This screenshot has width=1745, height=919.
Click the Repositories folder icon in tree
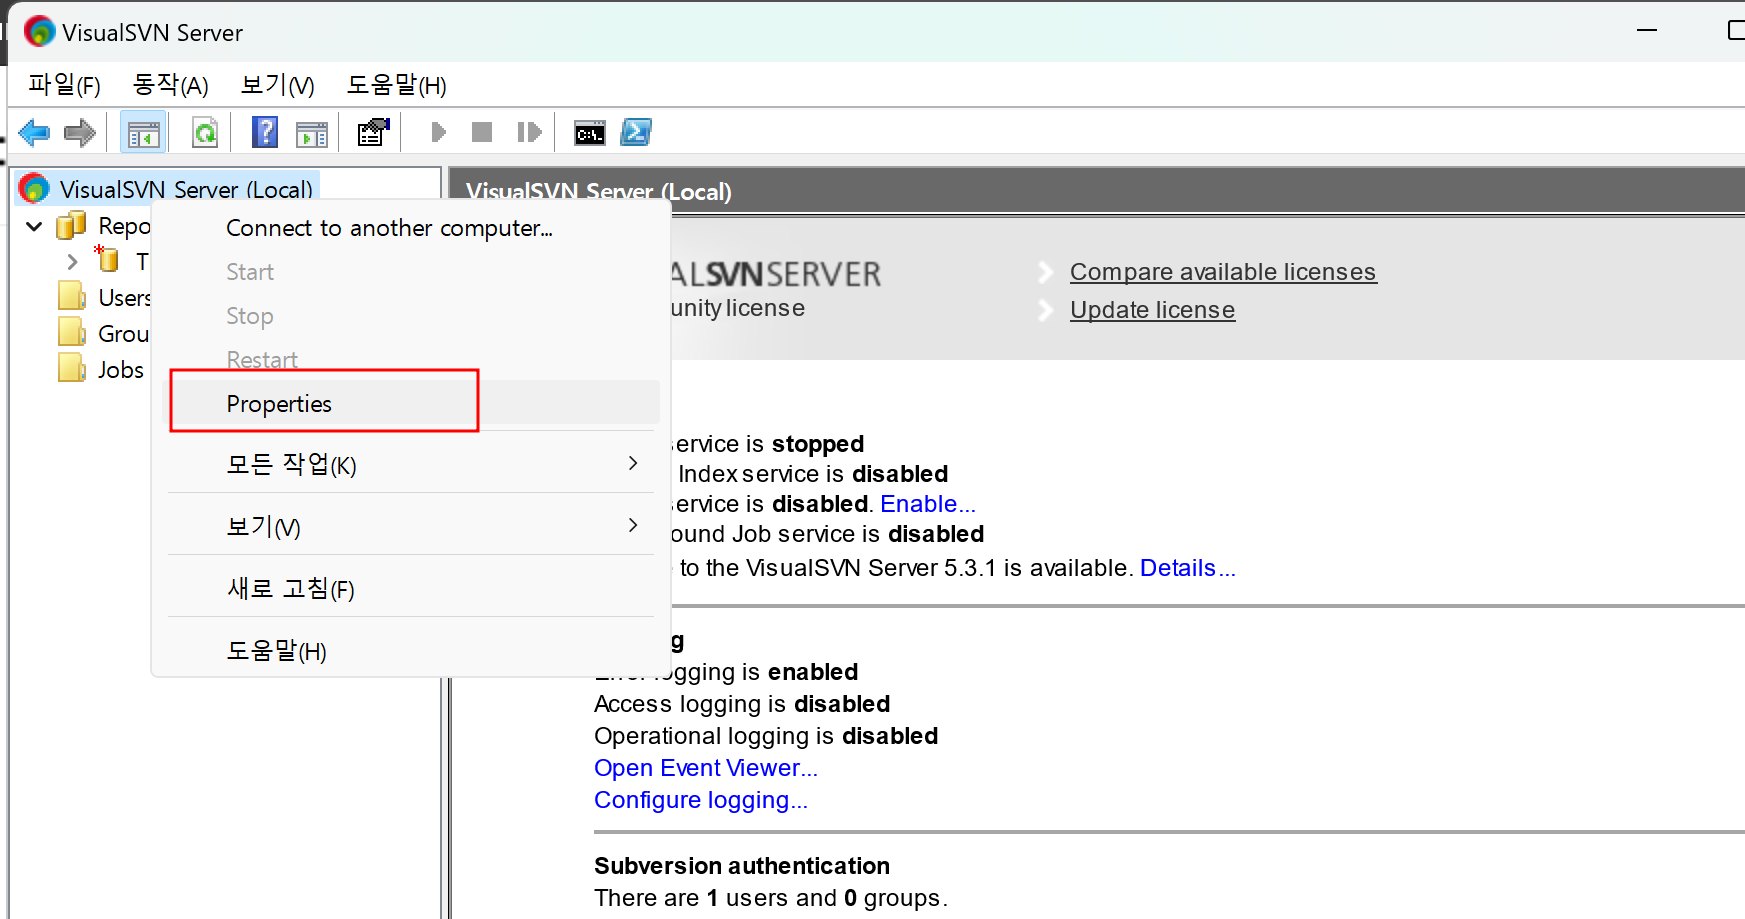(71, 225)
